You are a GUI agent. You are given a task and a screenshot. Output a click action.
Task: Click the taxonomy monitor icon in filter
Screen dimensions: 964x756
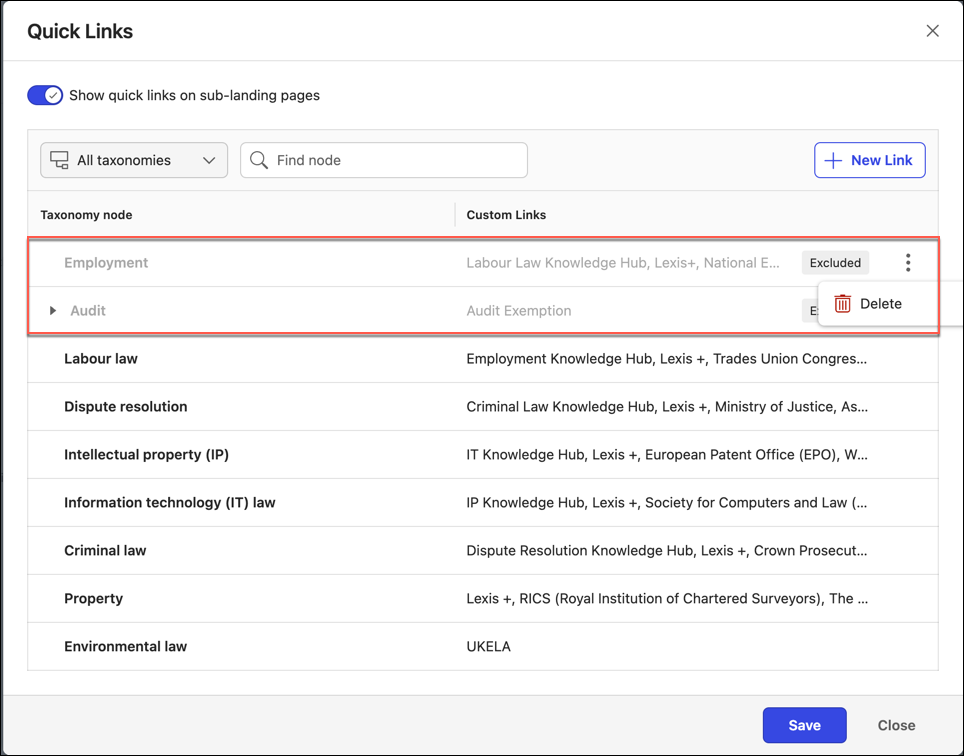(60, 160)
